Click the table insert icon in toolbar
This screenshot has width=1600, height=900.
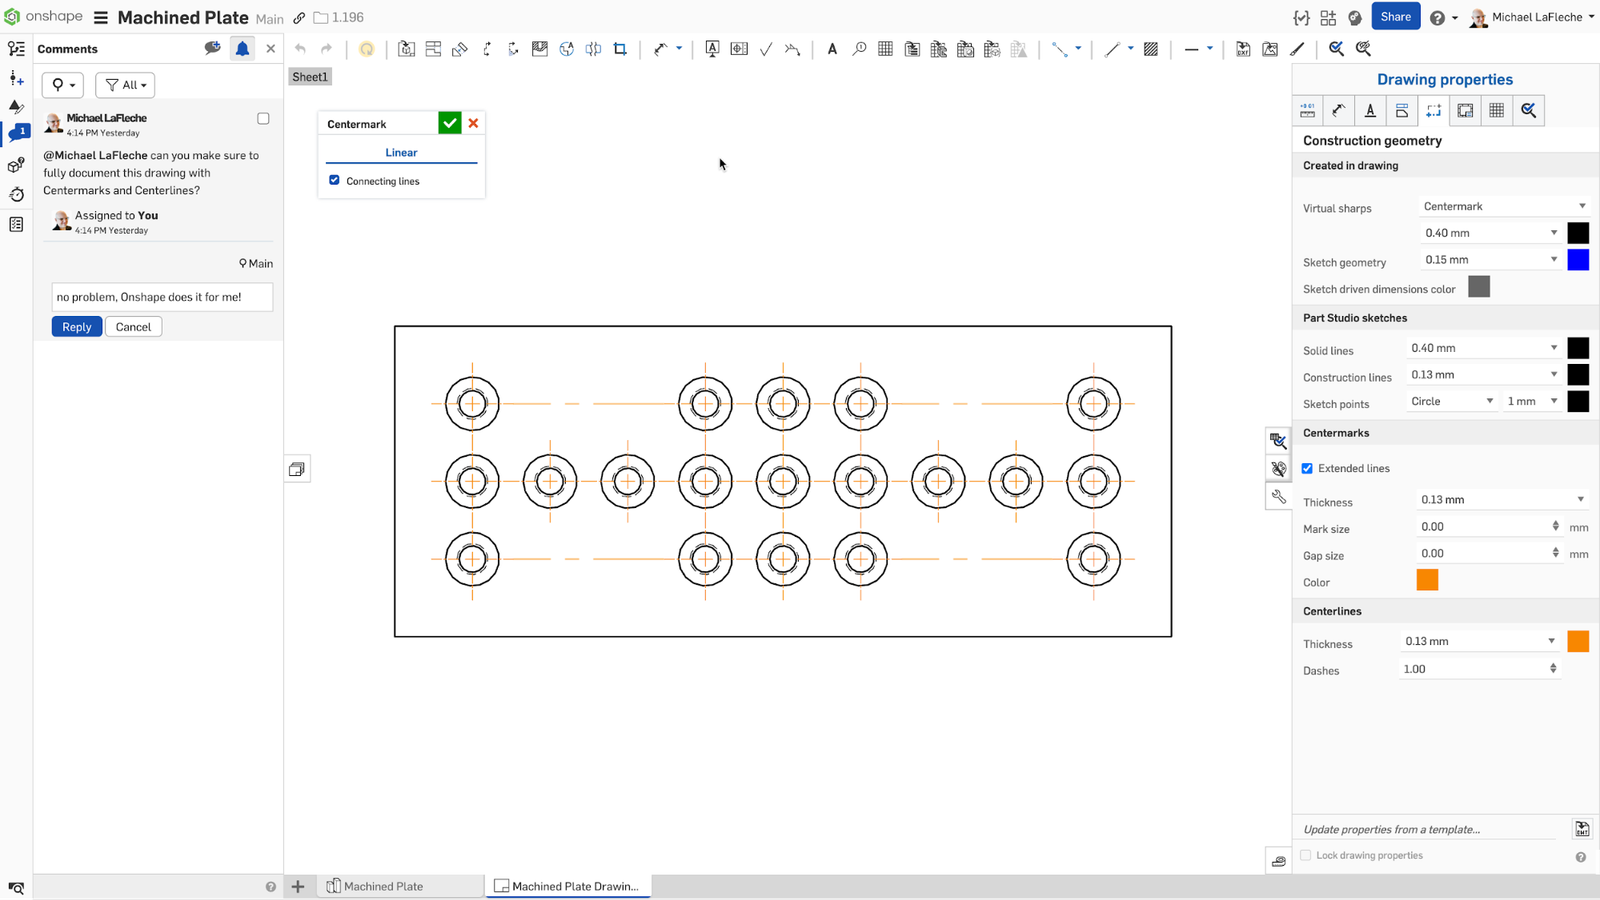[x=885, y=49]
